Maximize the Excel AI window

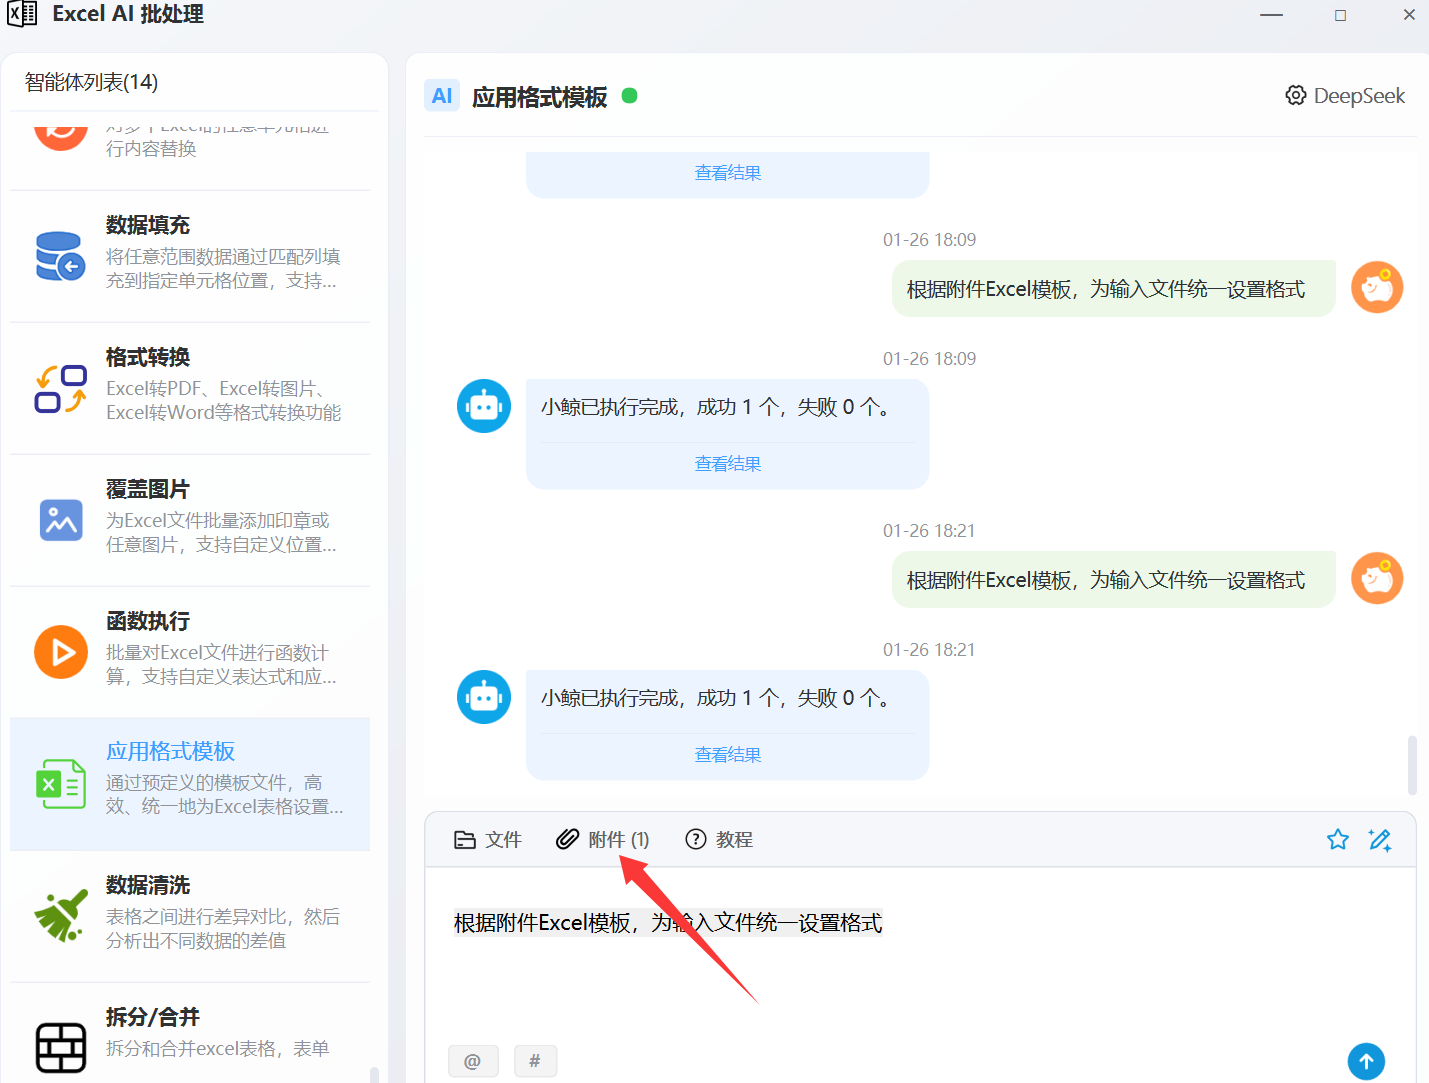tap(1340, 15)
